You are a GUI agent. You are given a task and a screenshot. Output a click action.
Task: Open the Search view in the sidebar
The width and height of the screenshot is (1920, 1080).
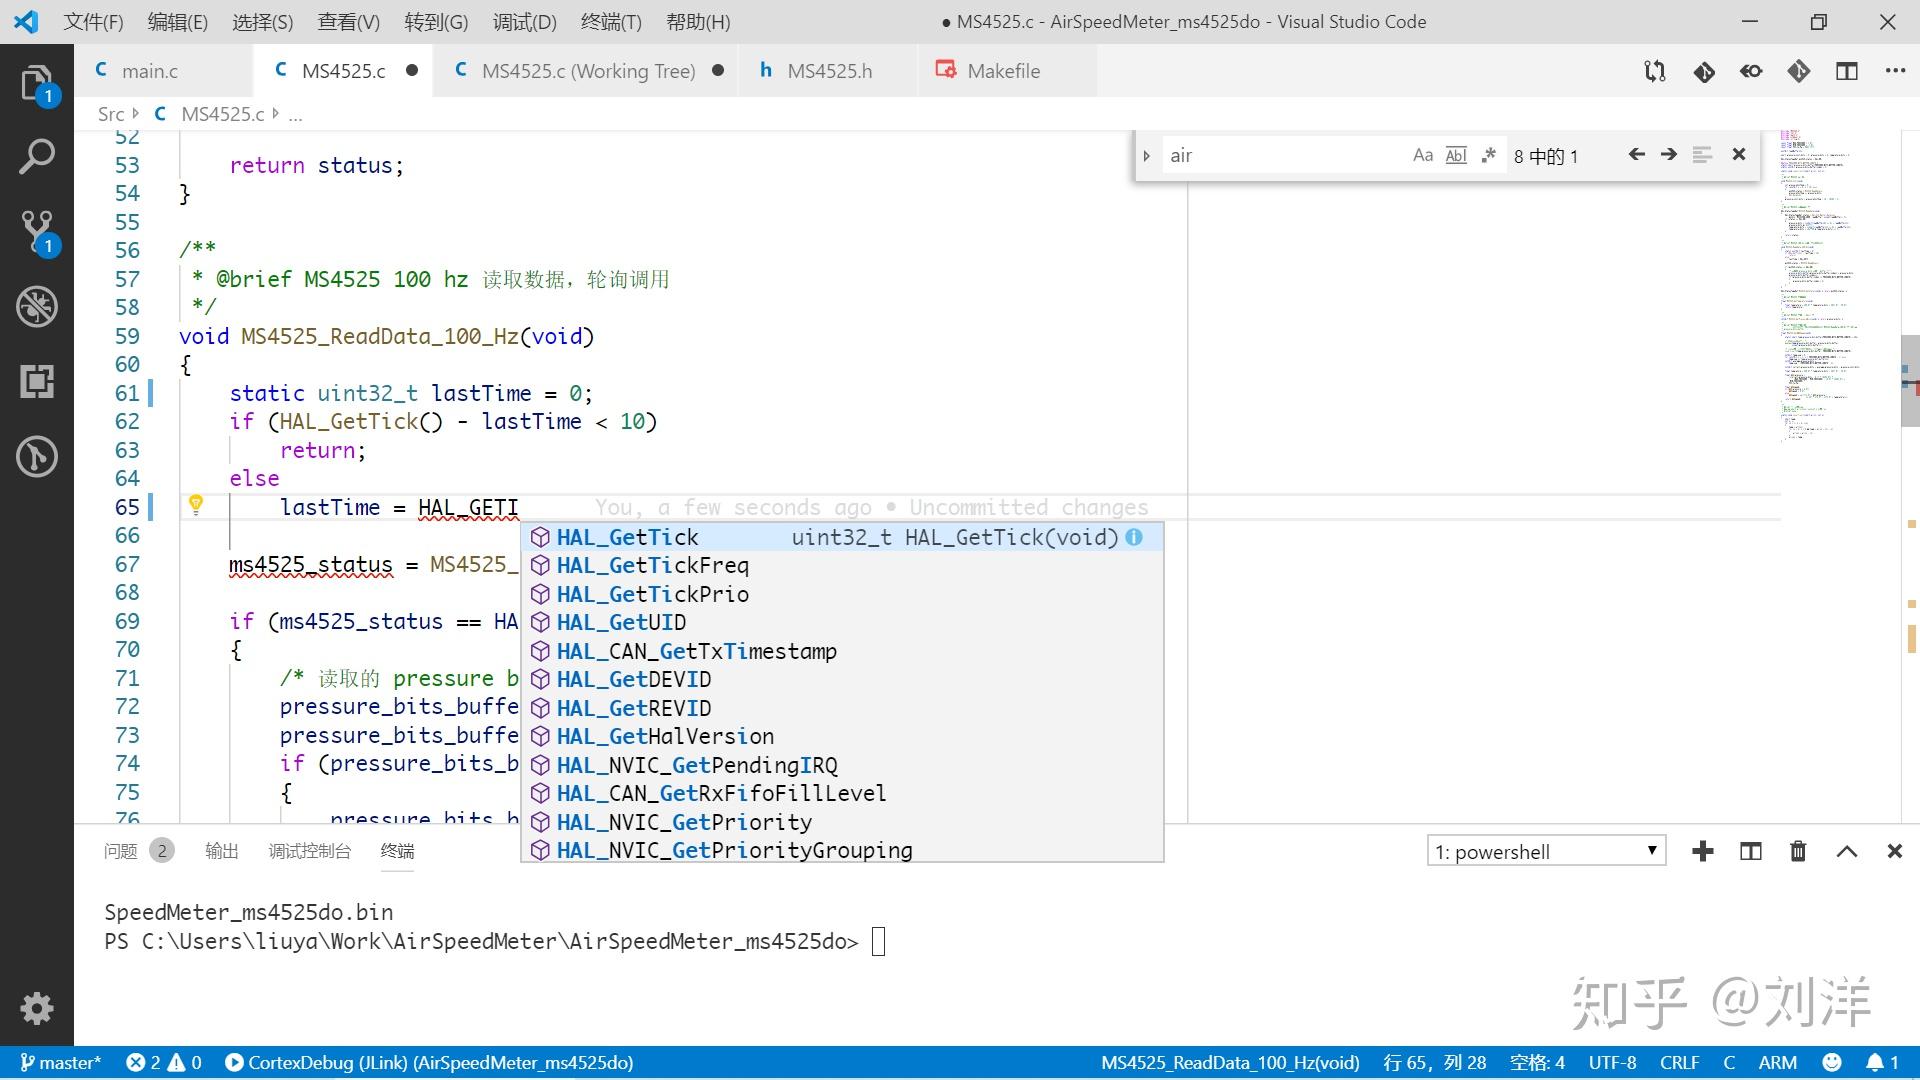click(37, 156)
